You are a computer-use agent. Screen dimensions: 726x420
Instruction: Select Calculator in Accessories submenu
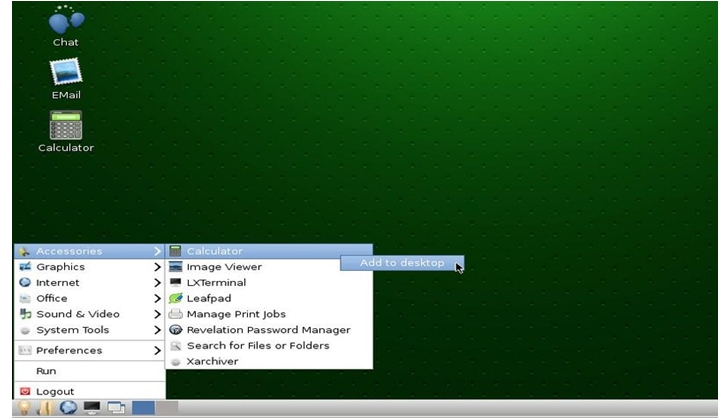click(269, 251)
